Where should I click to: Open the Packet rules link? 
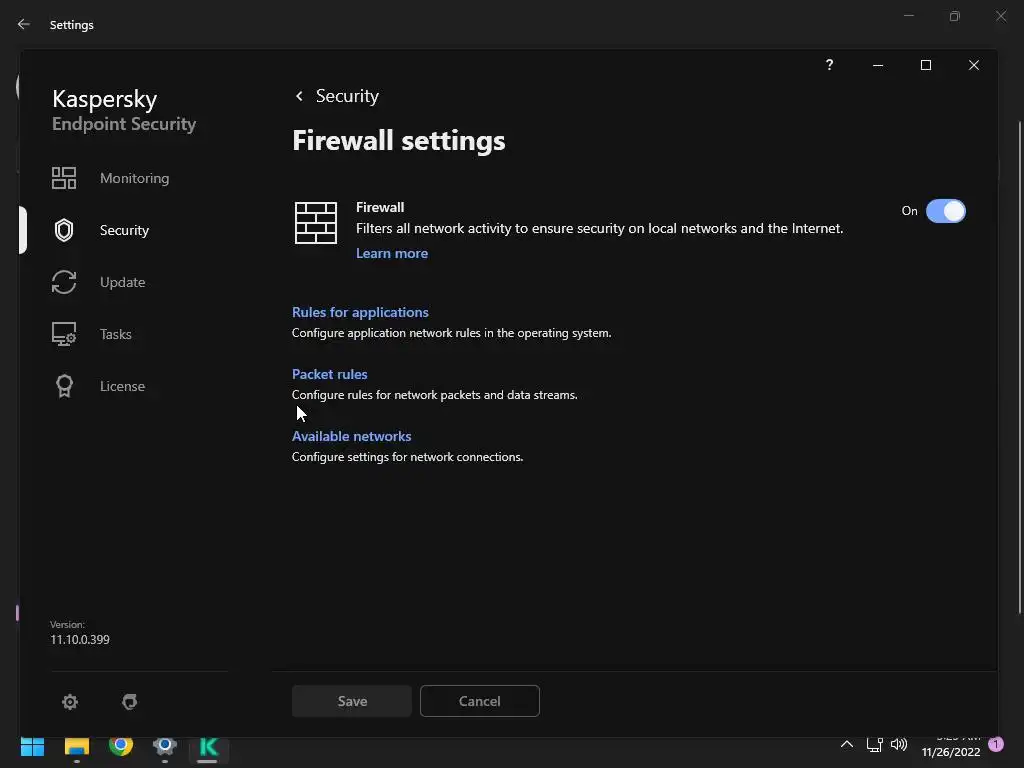tap(330, 374)
